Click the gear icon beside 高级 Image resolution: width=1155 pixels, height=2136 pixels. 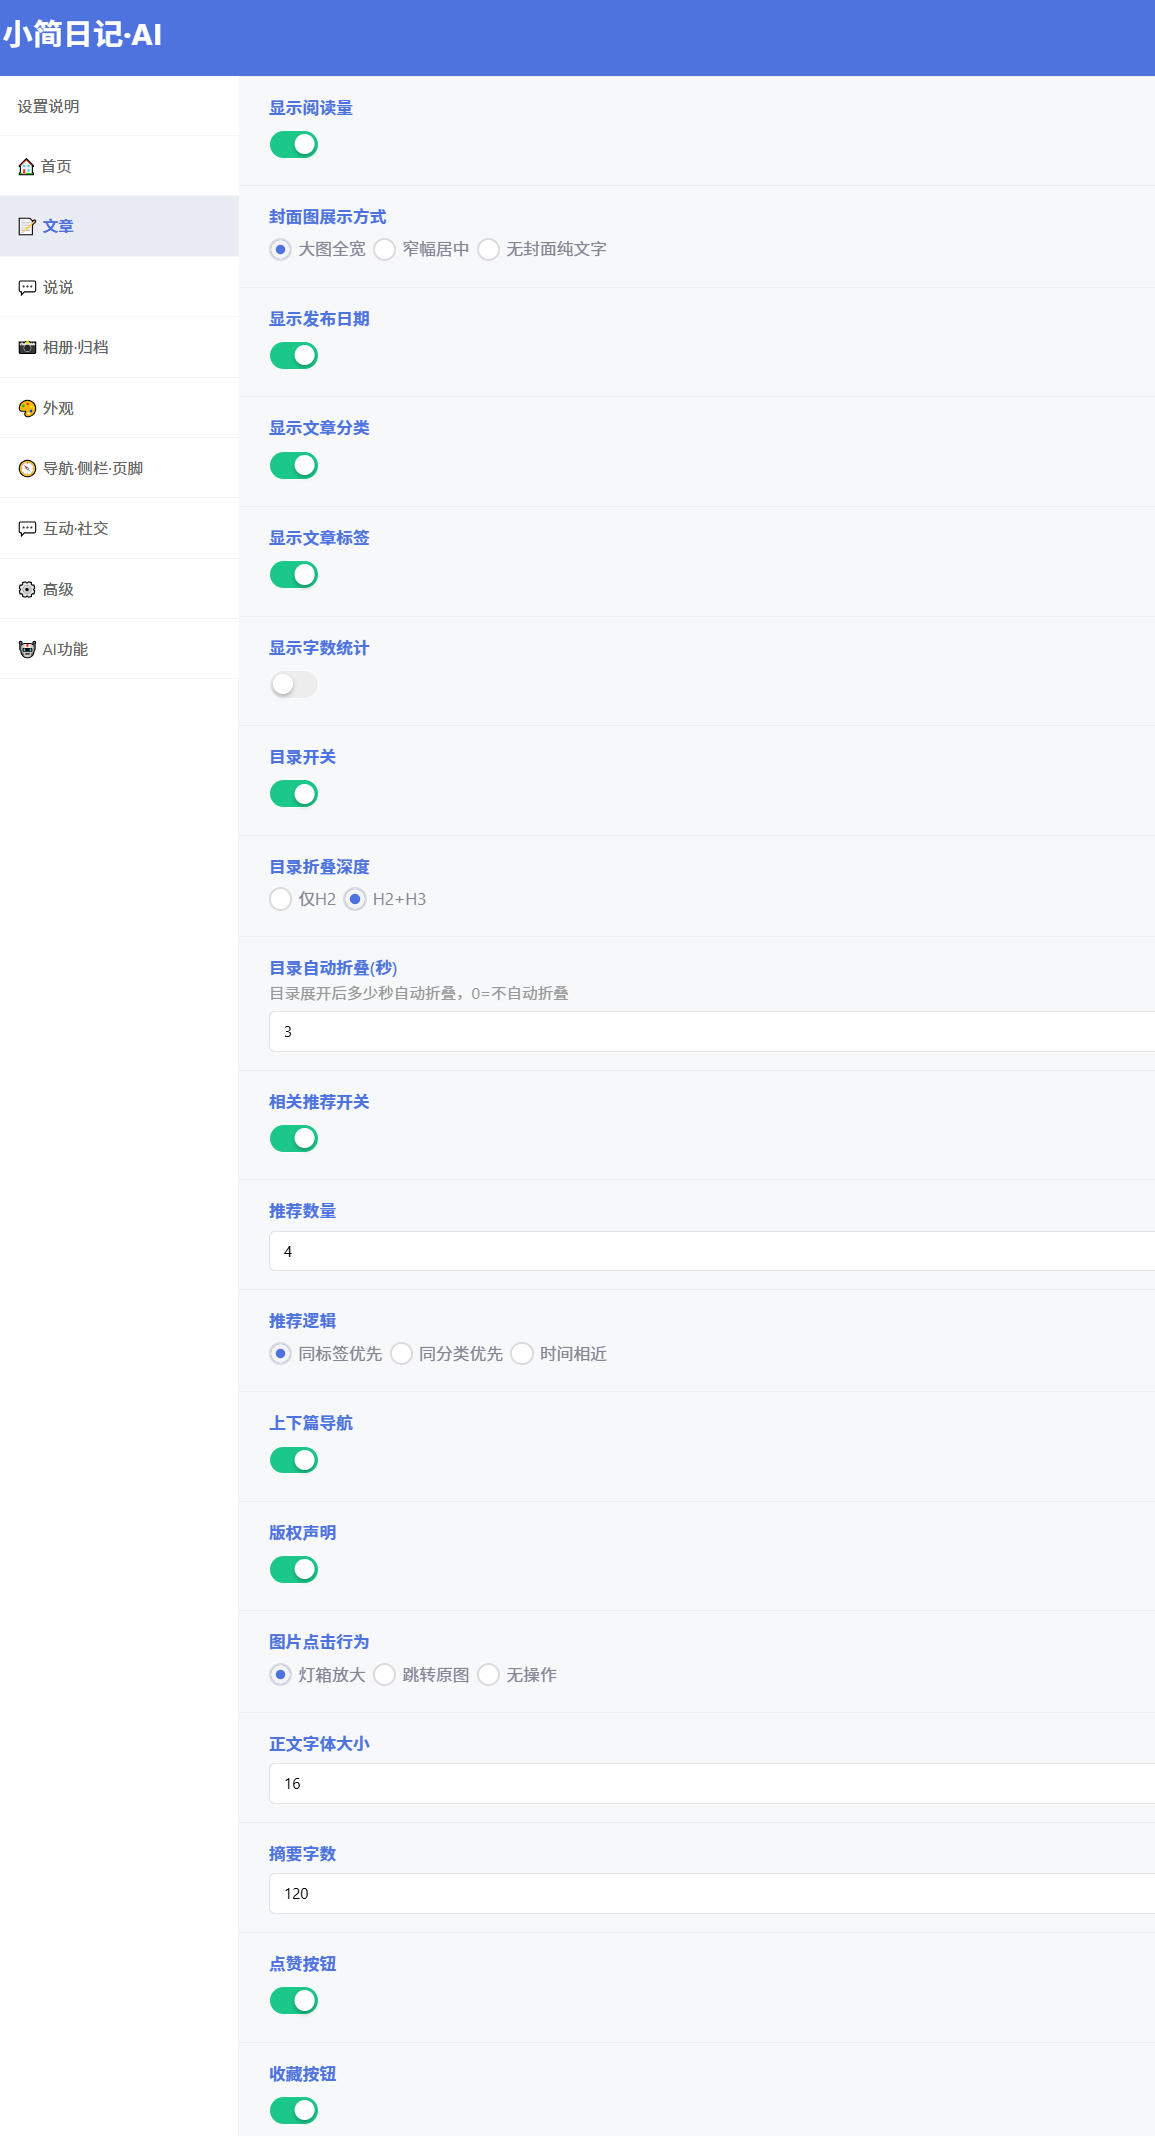27,590
